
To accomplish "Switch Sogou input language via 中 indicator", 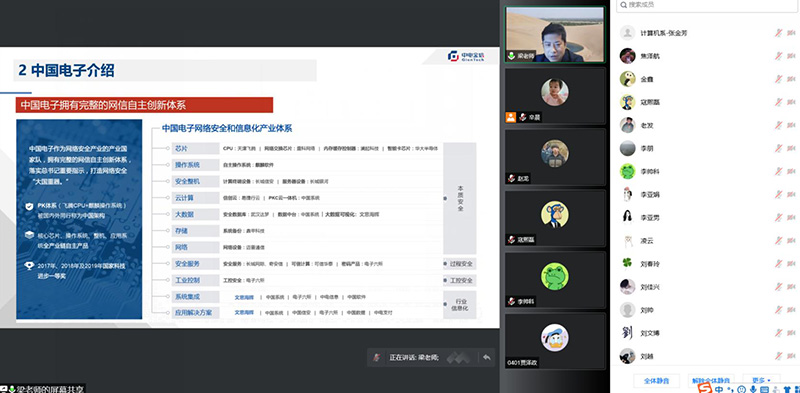I will click(718, 389).
